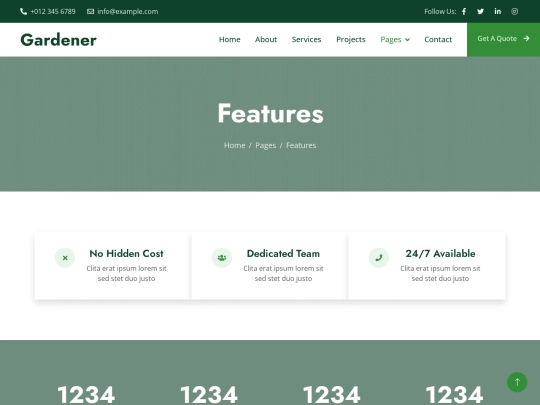Open the Twitter follow icon
Viewport: 540px width, 405px height.
point(480,12)
